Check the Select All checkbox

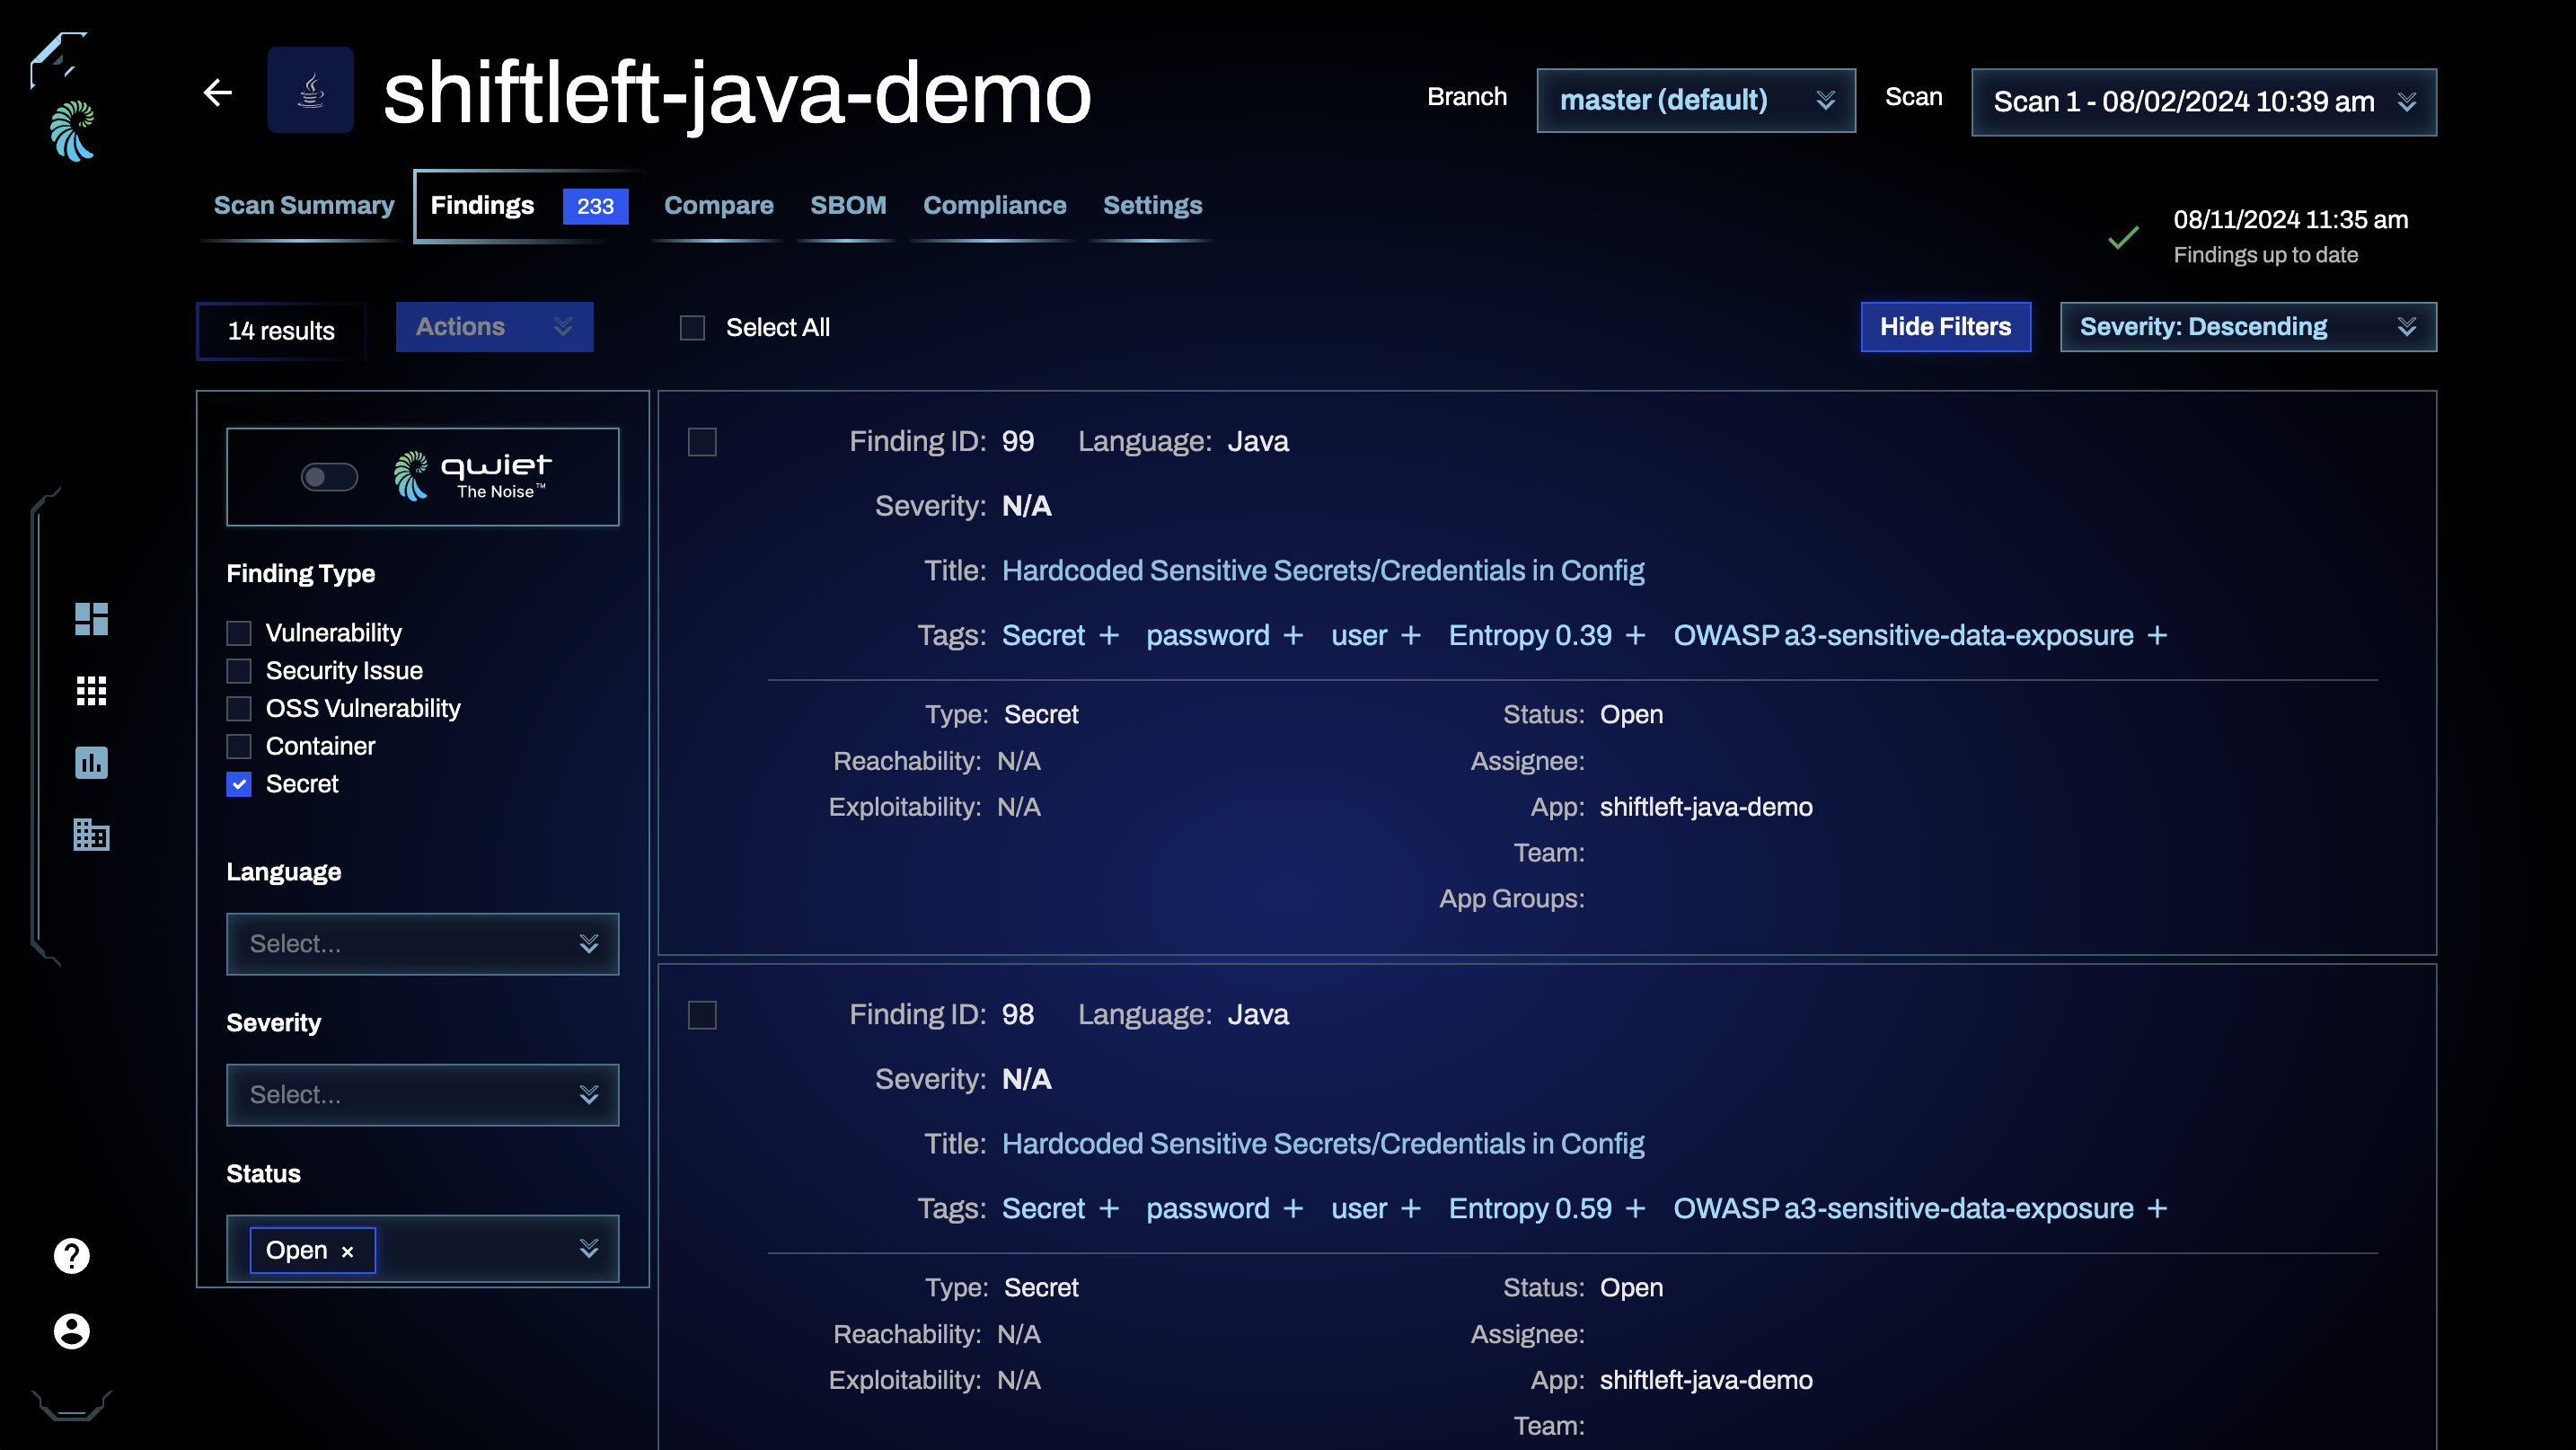click(692, 328)
